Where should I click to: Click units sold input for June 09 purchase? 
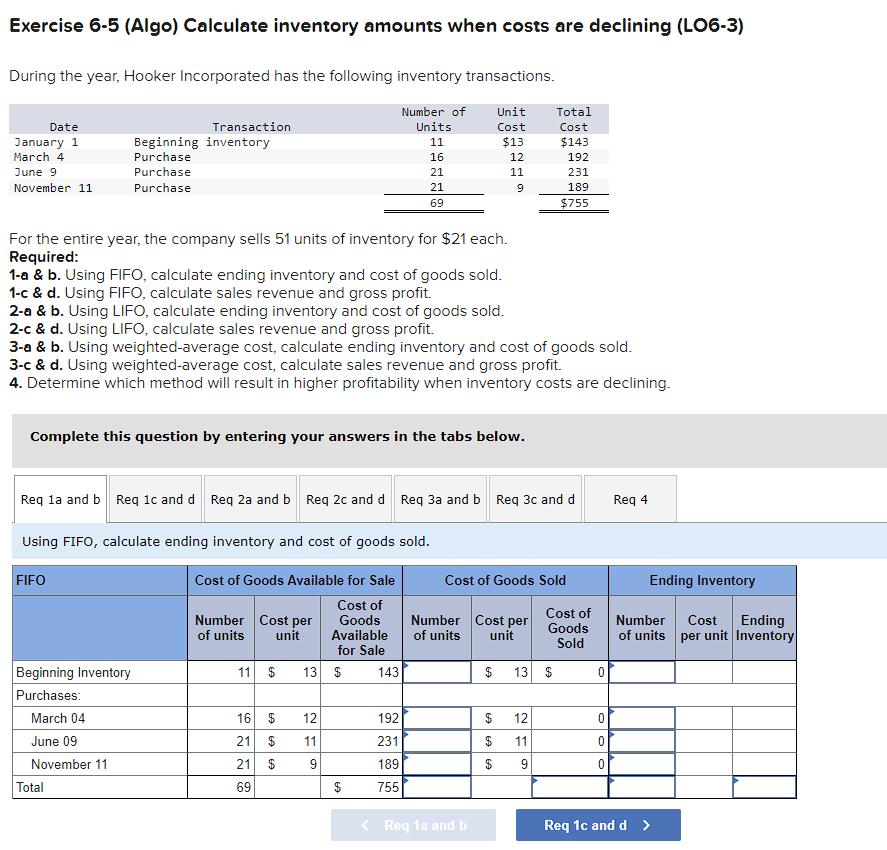436,740
